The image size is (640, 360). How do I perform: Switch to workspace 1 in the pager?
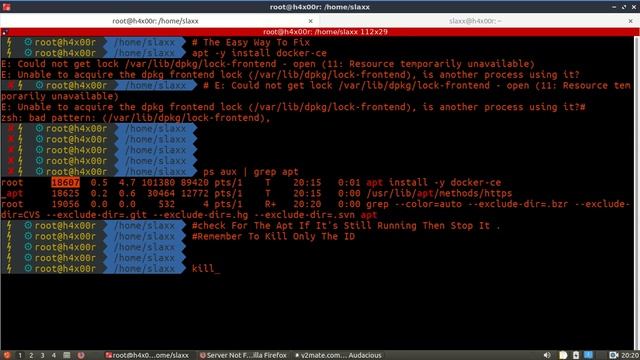20,355
